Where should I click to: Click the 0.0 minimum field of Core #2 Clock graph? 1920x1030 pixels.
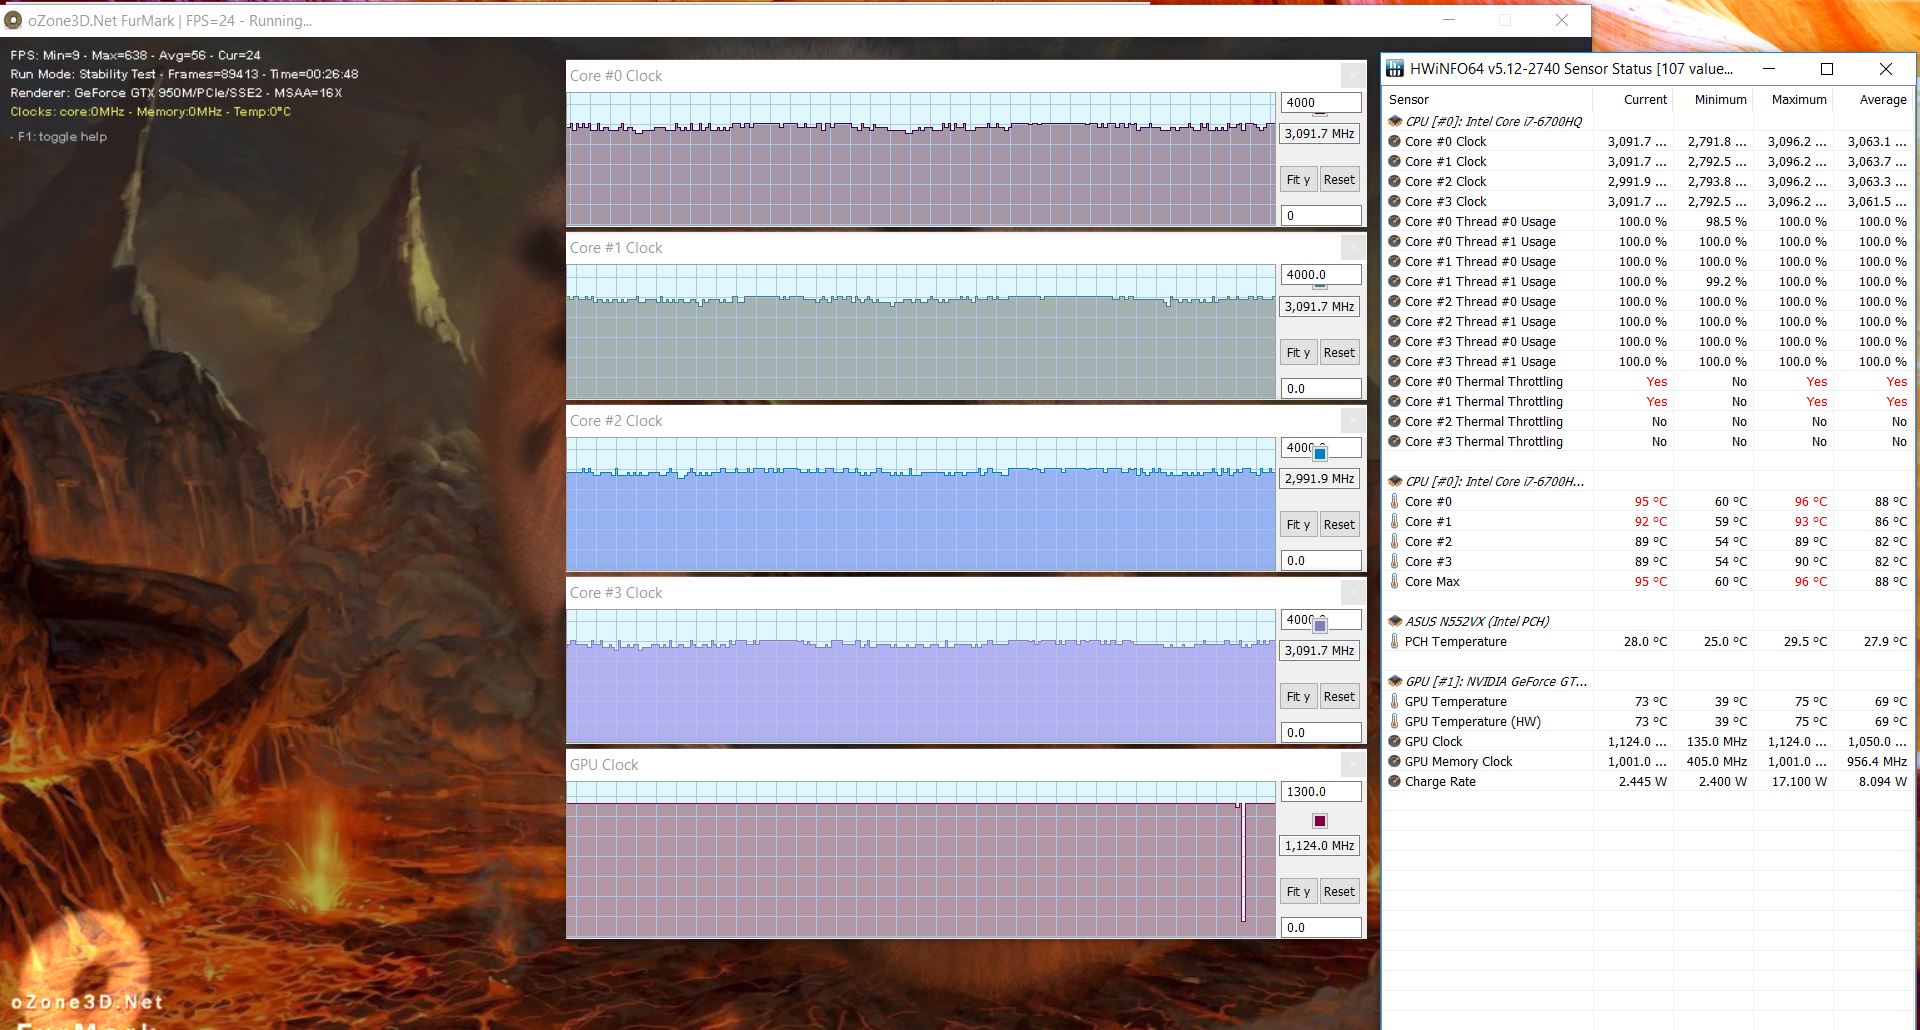coord(1321,561)
